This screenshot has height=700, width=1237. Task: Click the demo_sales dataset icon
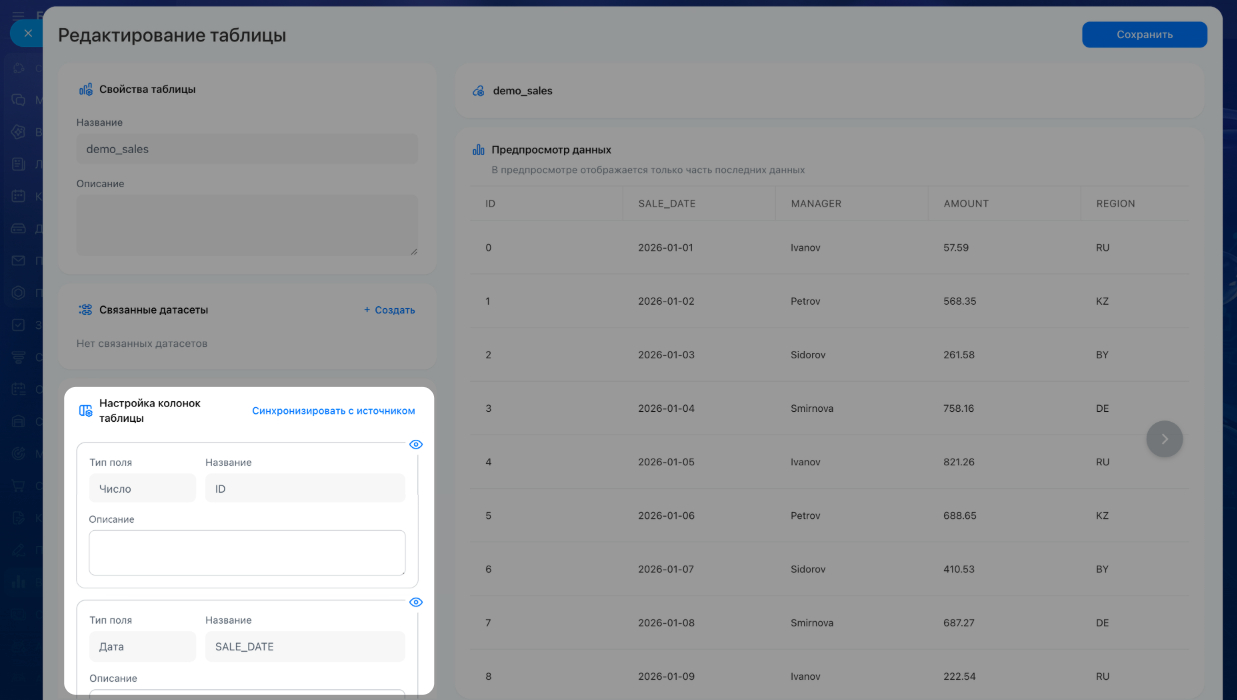pos(479,91)
